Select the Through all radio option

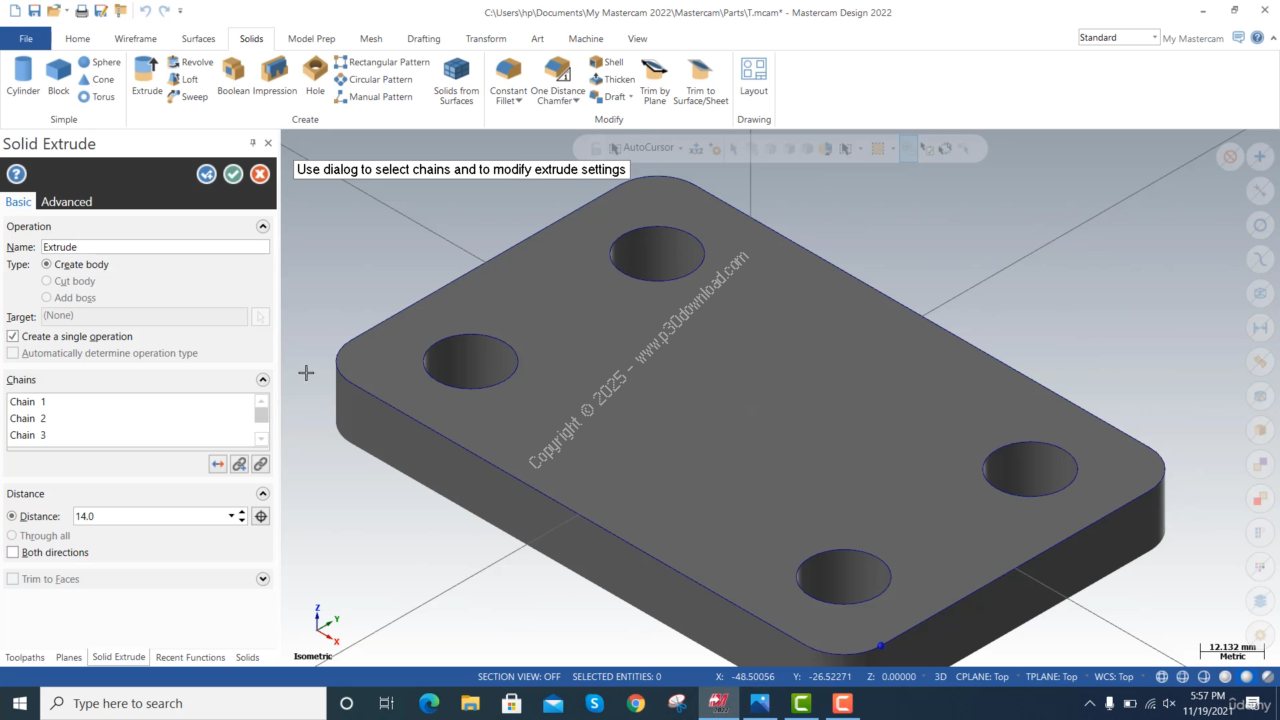click(x=12, y=536)
